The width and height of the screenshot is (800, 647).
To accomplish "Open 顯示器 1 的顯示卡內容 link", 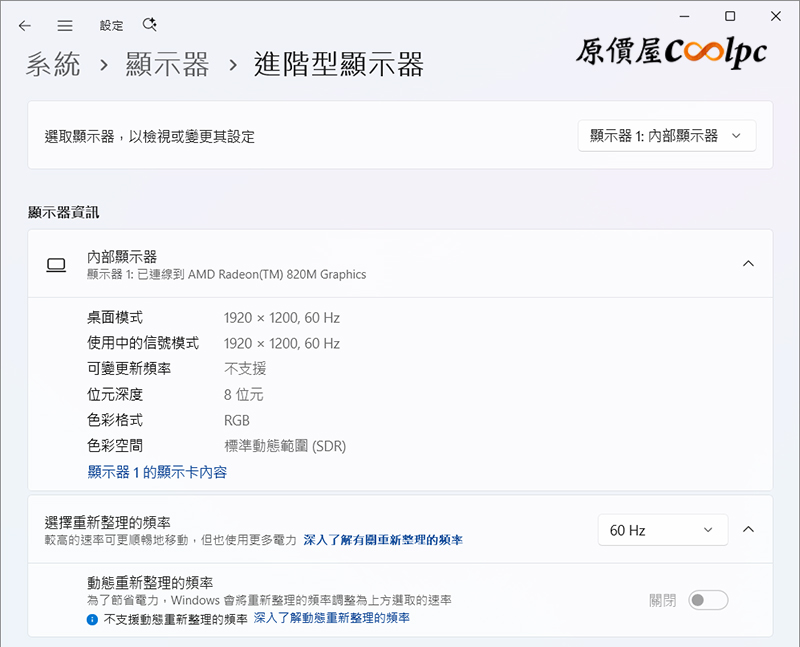I will click(x=157, y=472).
